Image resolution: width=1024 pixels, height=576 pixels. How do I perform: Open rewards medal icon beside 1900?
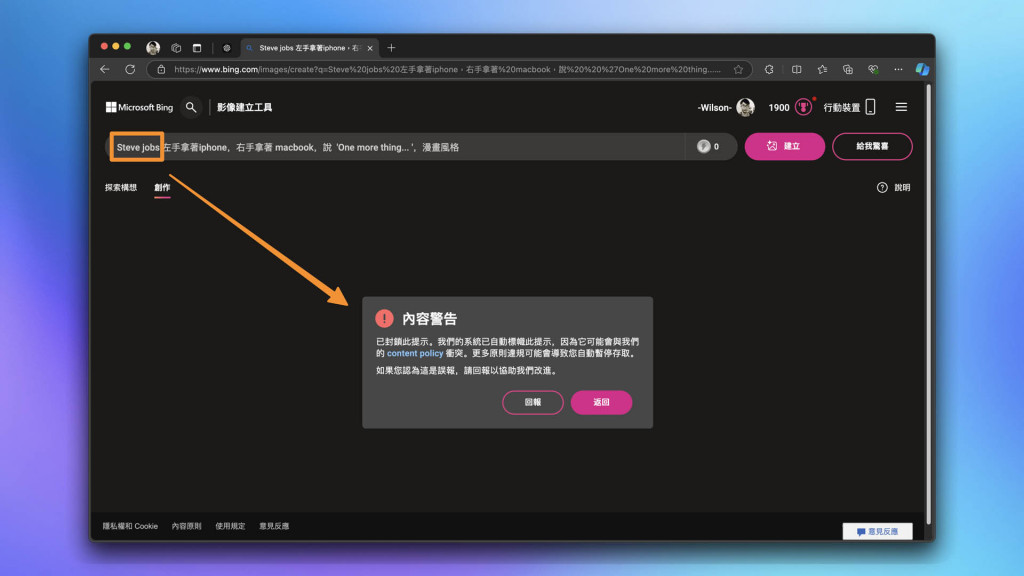(803, 107)
